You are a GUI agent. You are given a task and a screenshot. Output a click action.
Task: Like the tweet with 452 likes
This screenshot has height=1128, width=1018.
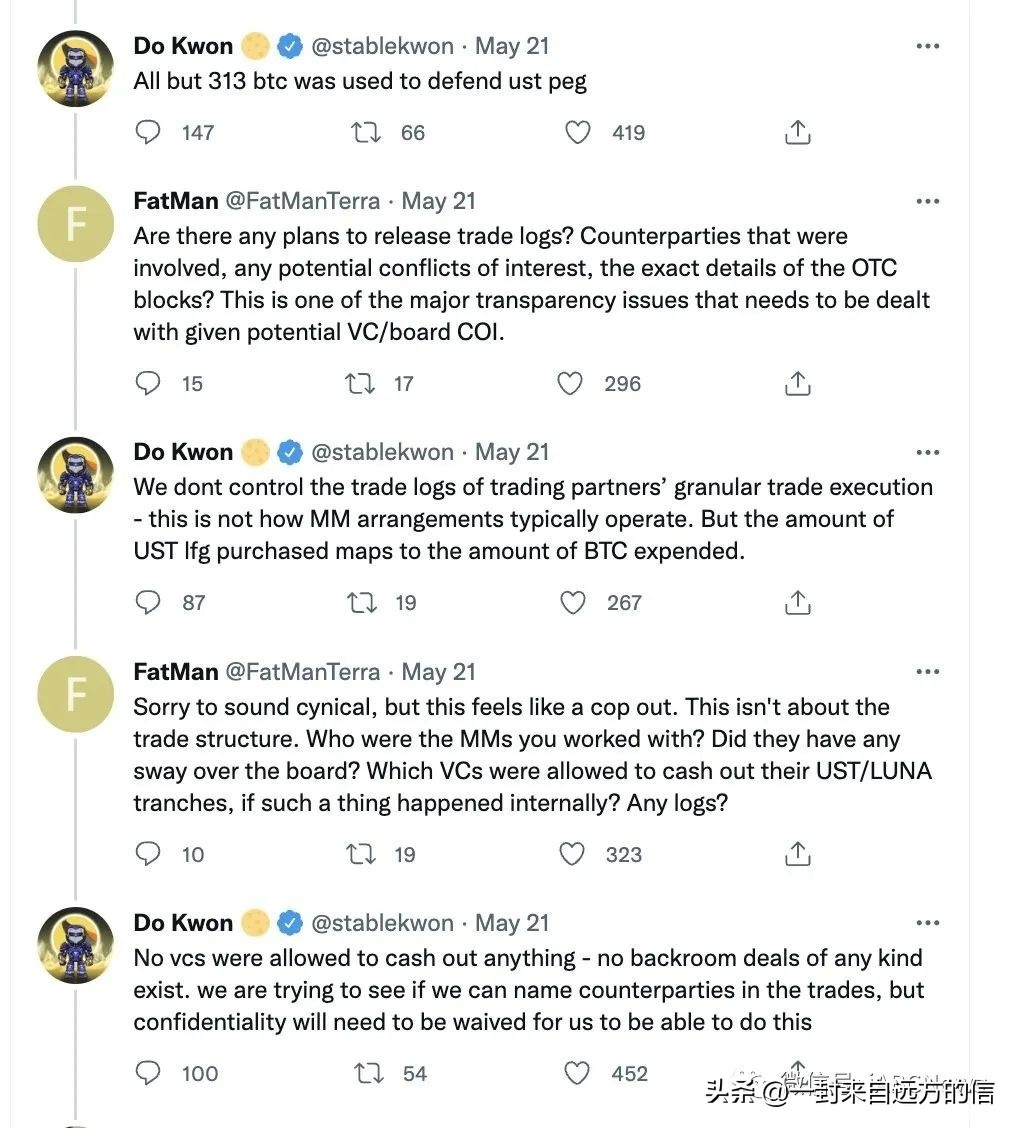click(x=577, y=1073)
